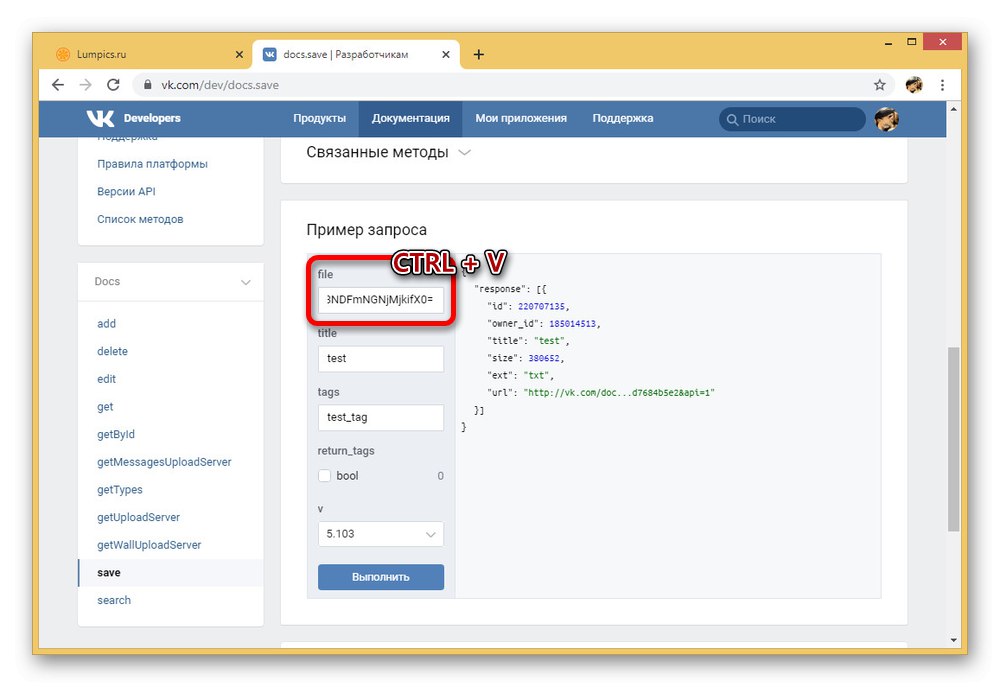Click the Выполнить button
The image size is (1000, 687).
coord(381,577)
